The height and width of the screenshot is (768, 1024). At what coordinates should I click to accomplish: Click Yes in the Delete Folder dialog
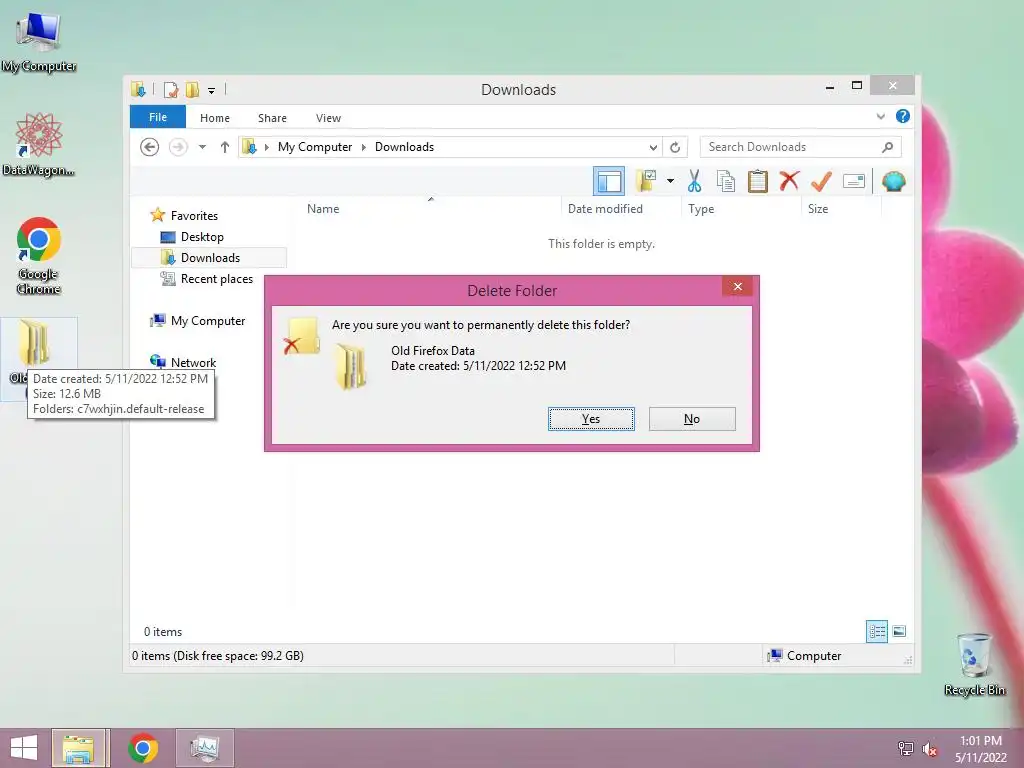(x=591, y=419)
